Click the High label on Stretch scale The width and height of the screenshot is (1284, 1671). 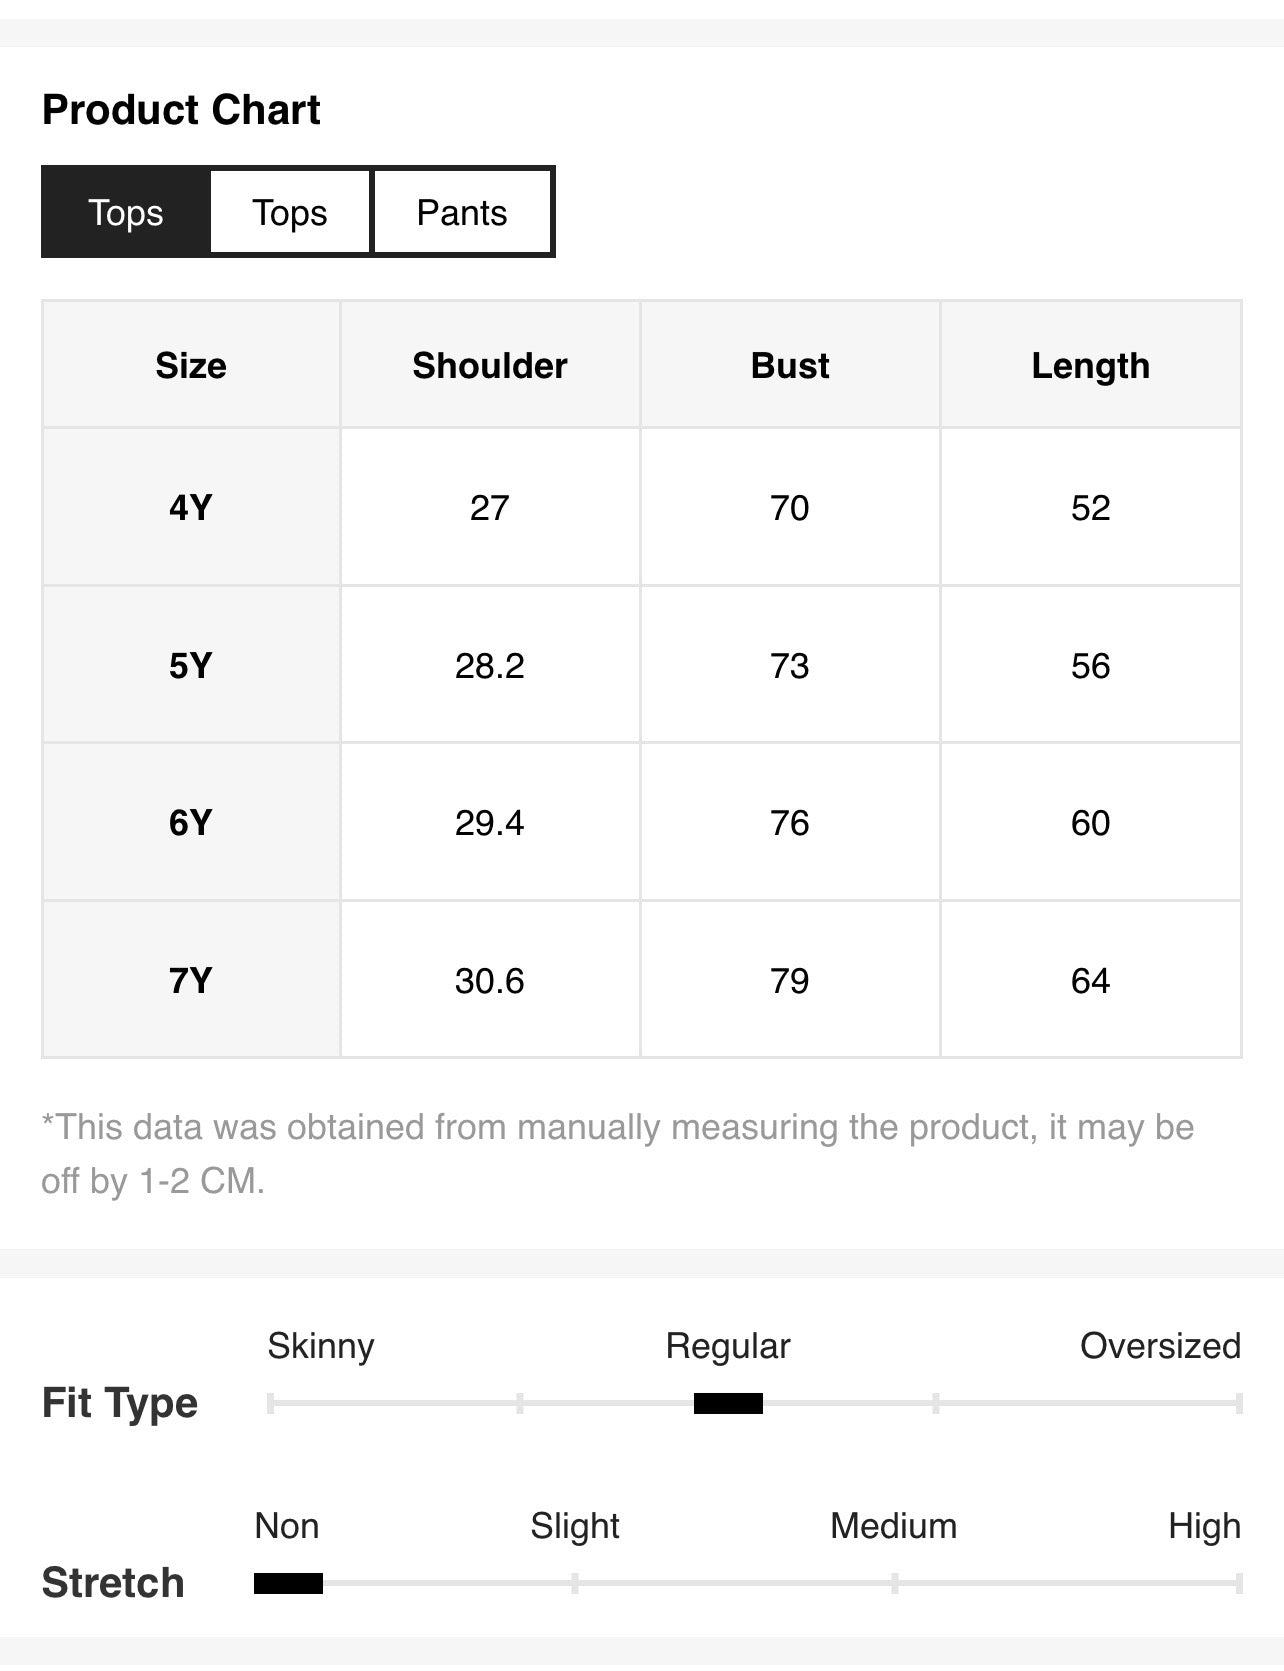[x=1204, y=1526]
